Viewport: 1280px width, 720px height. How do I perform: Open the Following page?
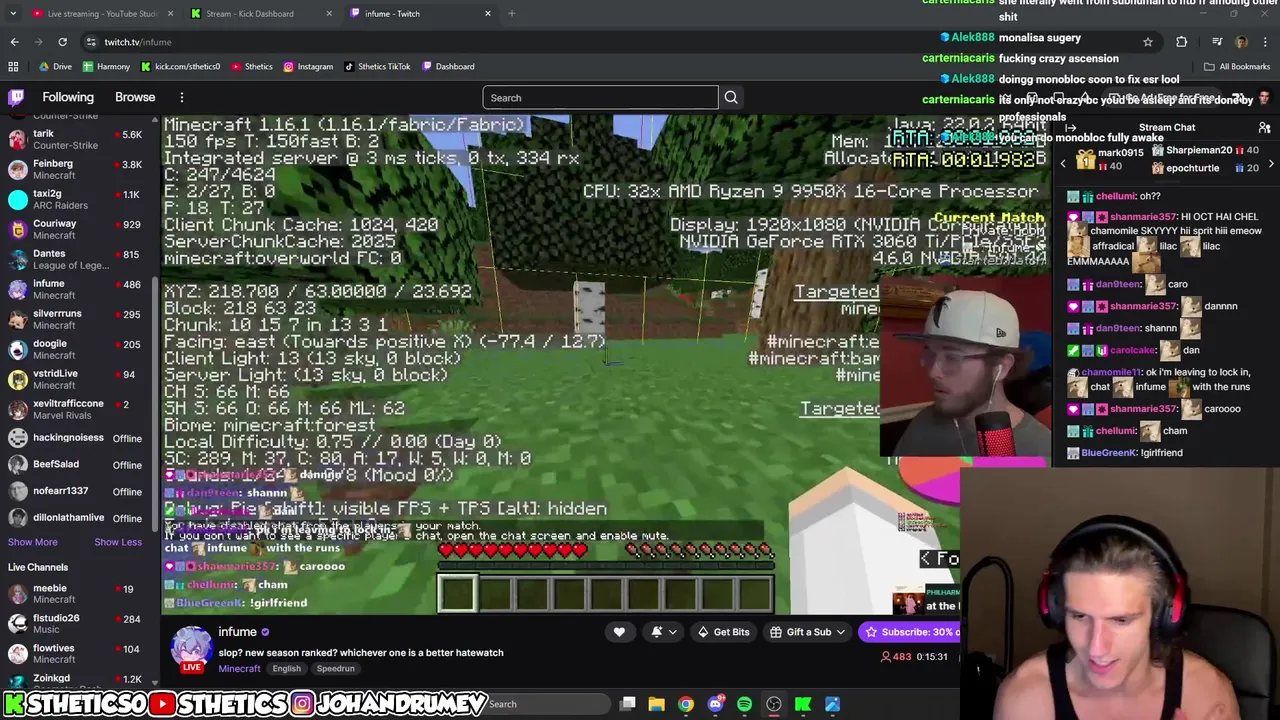(x=68, y=97)
